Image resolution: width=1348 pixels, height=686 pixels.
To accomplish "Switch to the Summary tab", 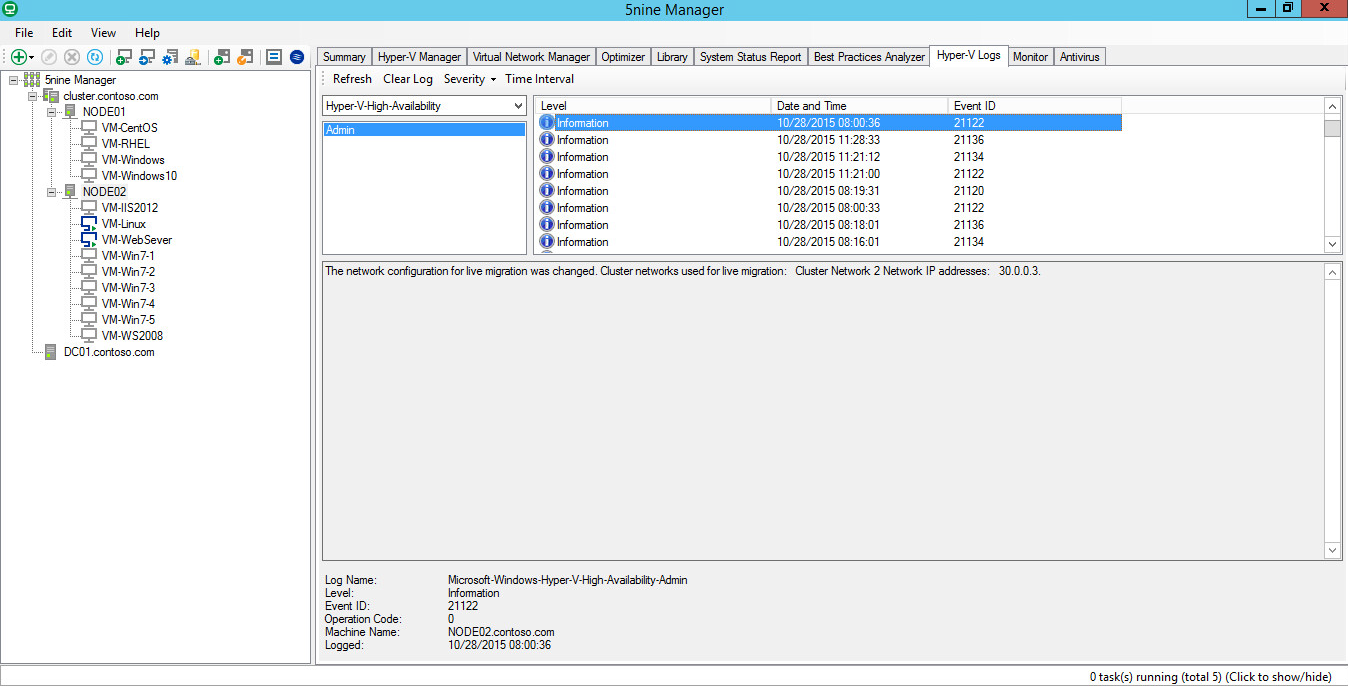I will 344,57.
